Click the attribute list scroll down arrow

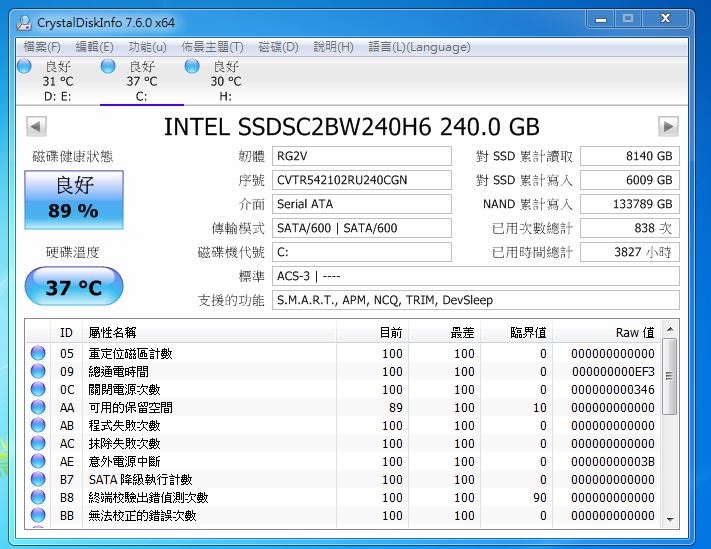pyautogui.click(x=670, y=520)
